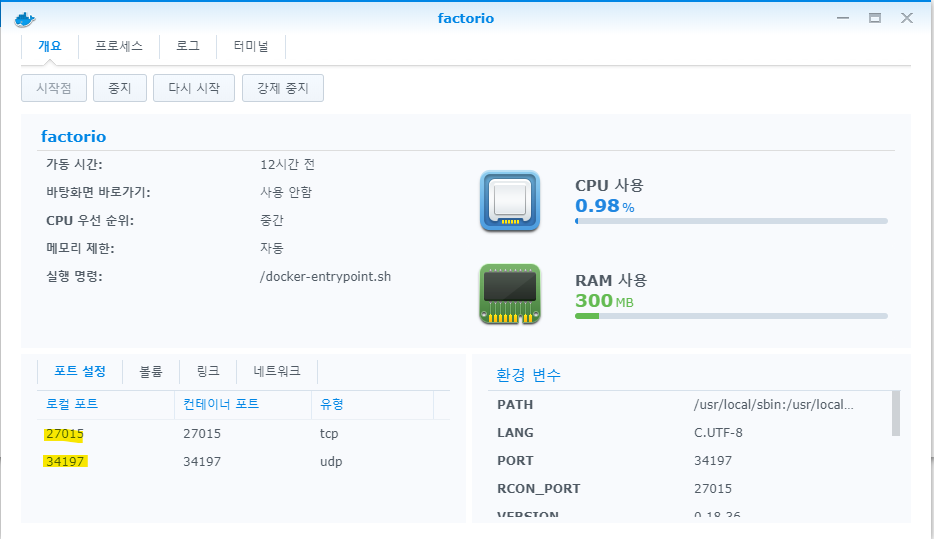
Task: Select the 개요 tab
Action: (x=49, y=46)
